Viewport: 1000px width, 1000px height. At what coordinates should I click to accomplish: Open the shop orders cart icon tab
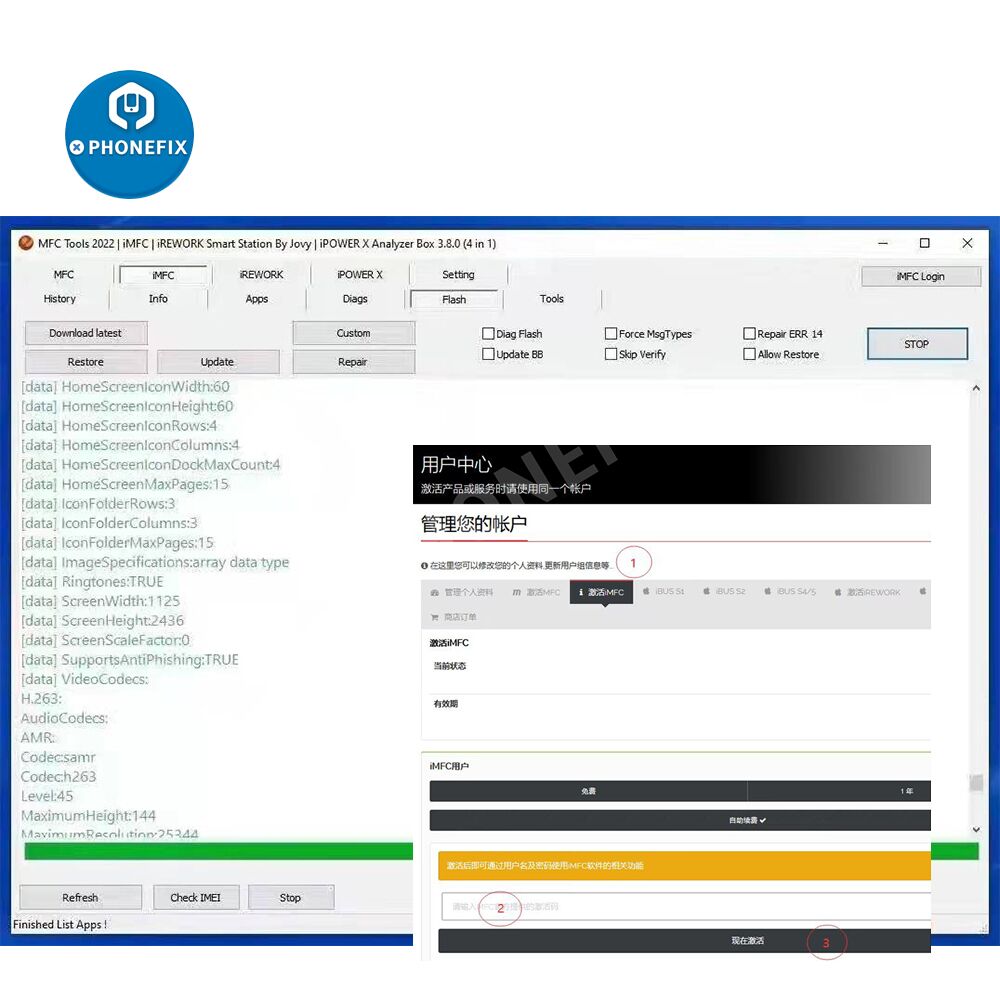coord(453,617)
